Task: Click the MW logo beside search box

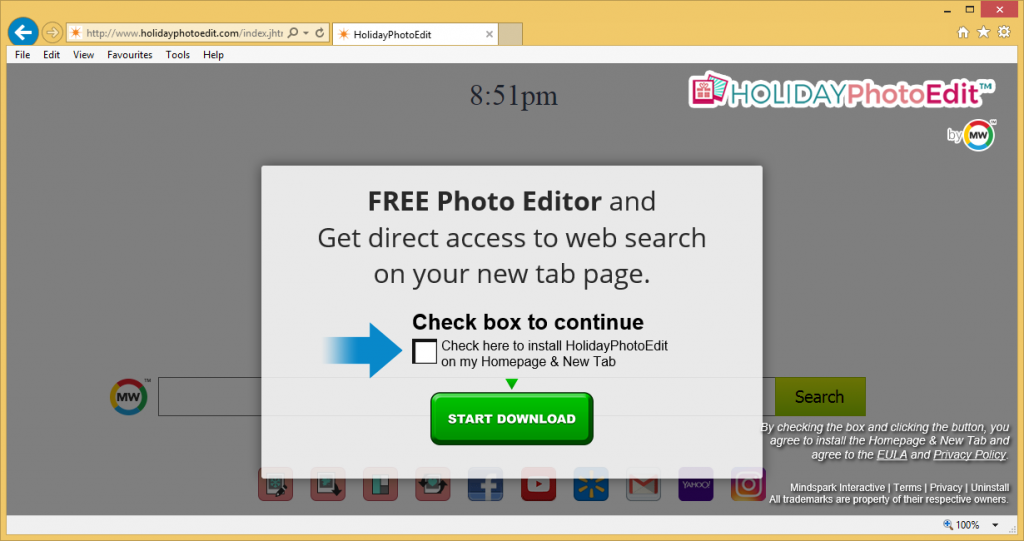Action: (x=129, y=397)
